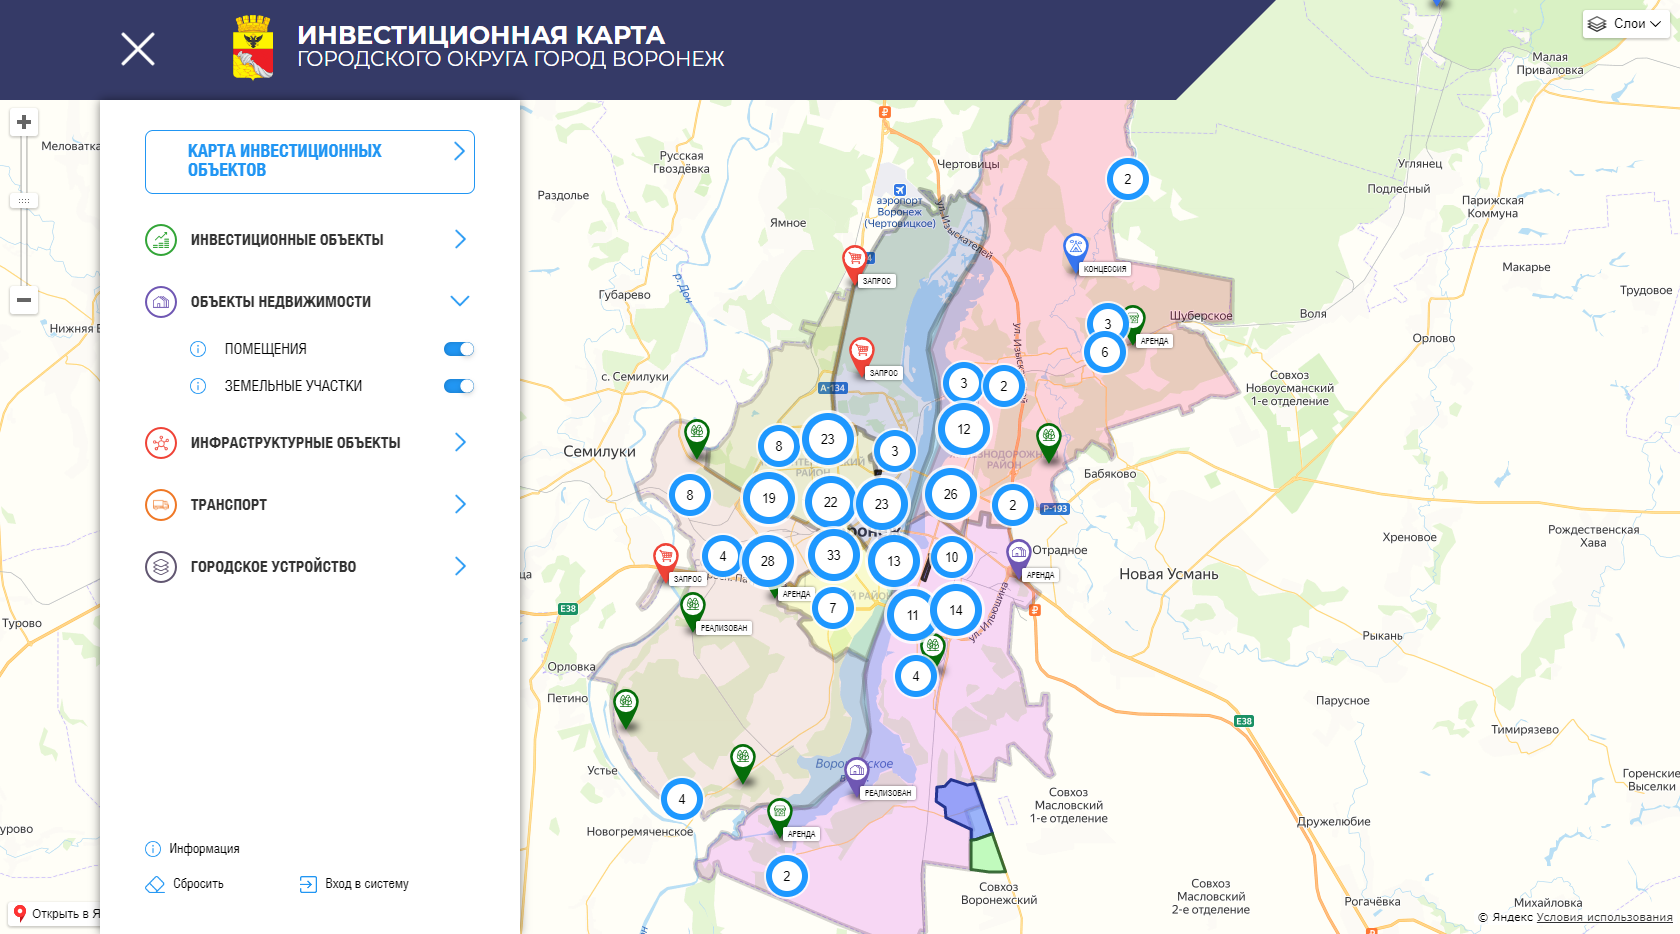Click the map cluster marker numbered 26

pyautogui.click(x=951, y=494)
